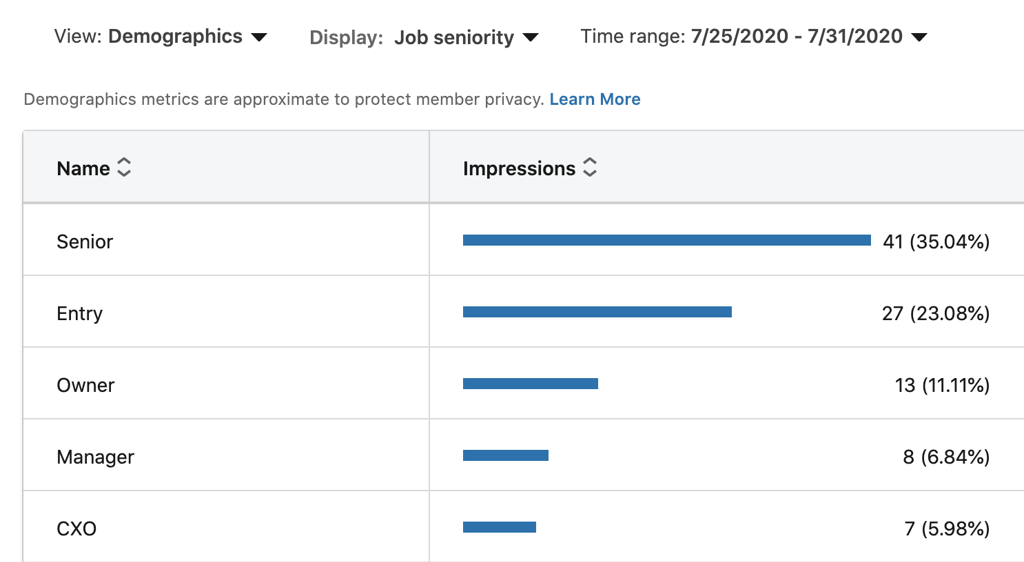Open the Display Job seniority dropdown

click(x=424, y=37)
